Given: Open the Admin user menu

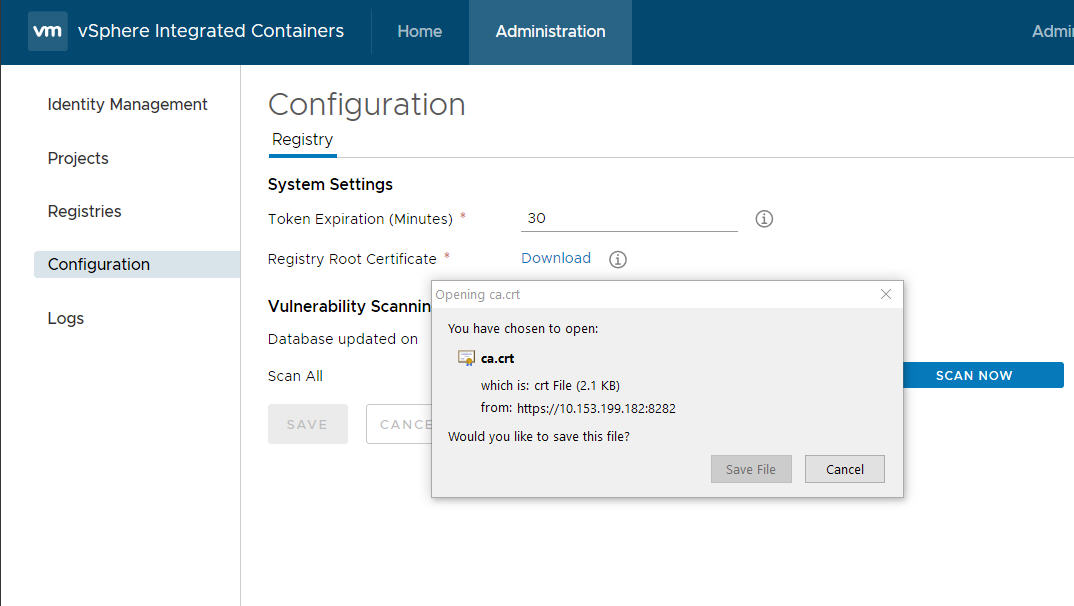Looking at the screenshot, I should click(1052, 31).
